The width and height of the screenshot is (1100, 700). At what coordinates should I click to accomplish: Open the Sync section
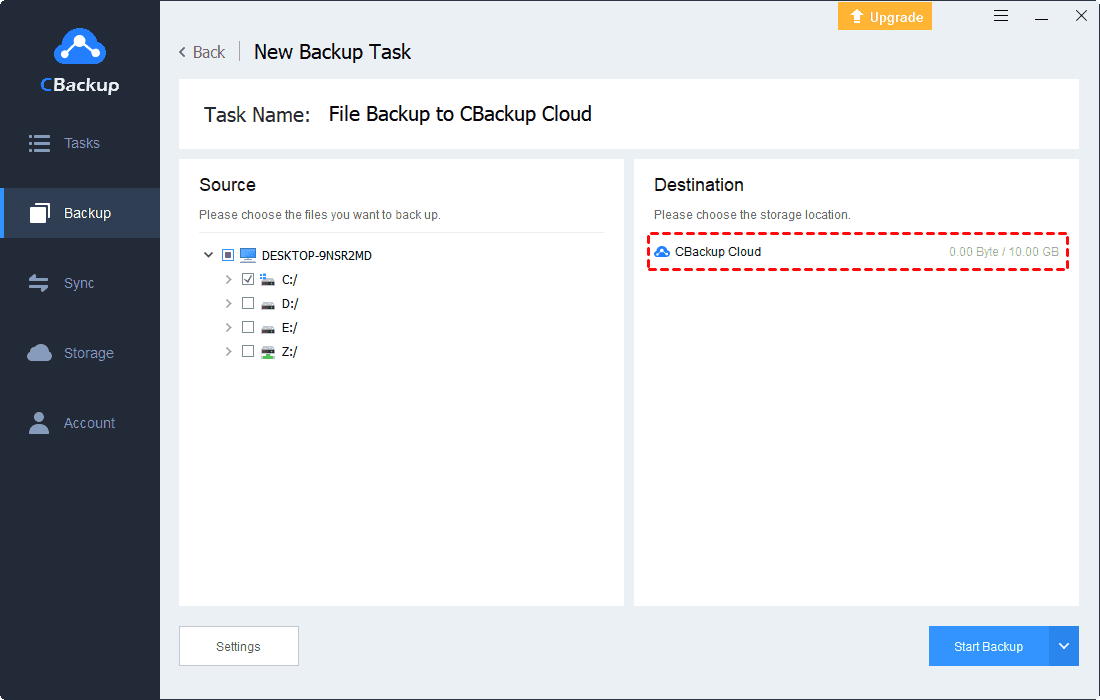click(80, 283)
